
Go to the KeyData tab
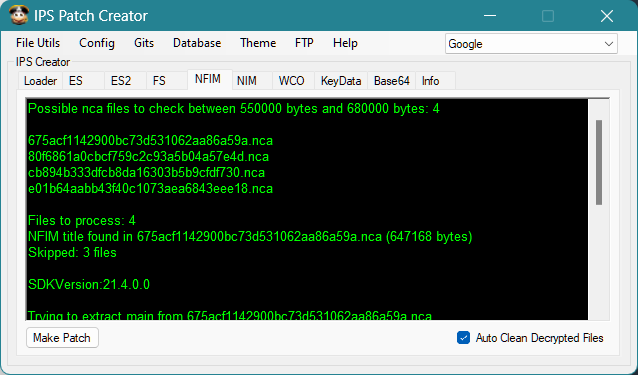341,81
